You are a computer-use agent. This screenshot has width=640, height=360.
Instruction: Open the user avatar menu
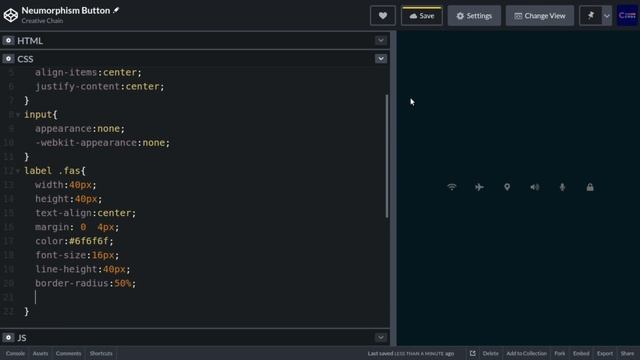click(627, 16)
